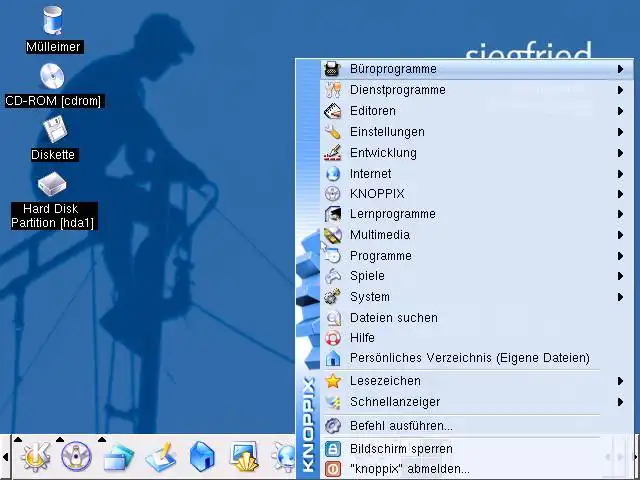Expand the Dienstprogramme submenu arrow

tap(620, 90)
